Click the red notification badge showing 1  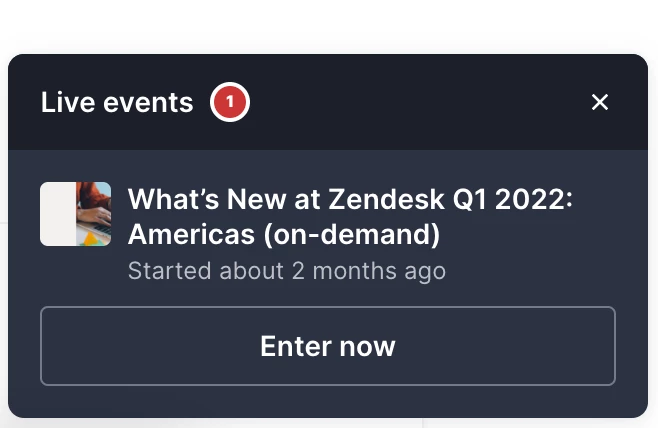[230, 102]
